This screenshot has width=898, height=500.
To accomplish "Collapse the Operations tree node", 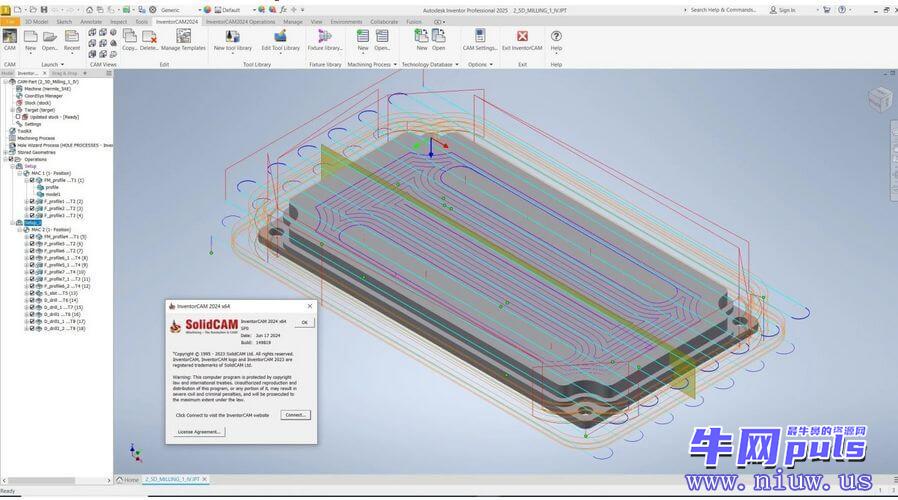I will click(5, 159).
